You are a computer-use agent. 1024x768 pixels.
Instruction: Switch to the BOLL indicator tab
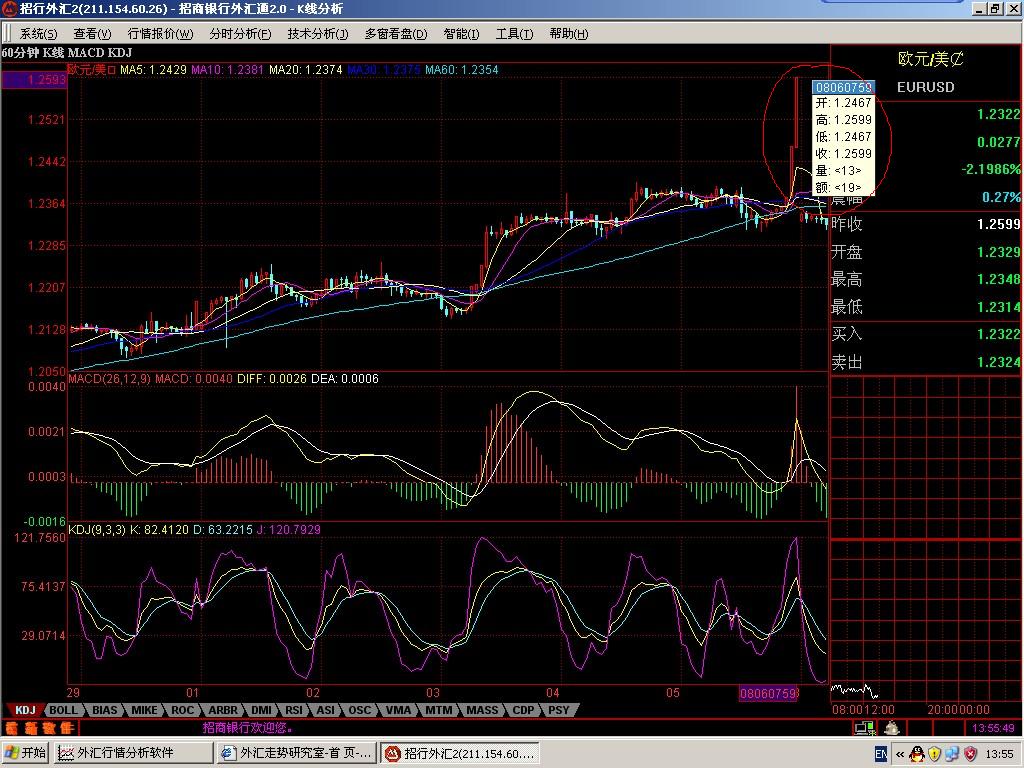pos(64,710)
